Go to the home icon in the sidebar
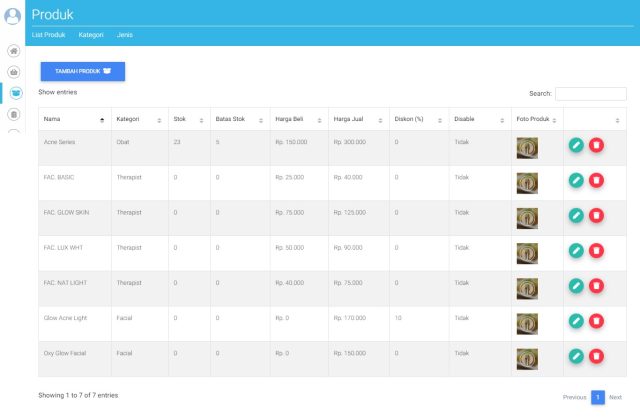Viewport: 640px width, 418px height. 14,51
